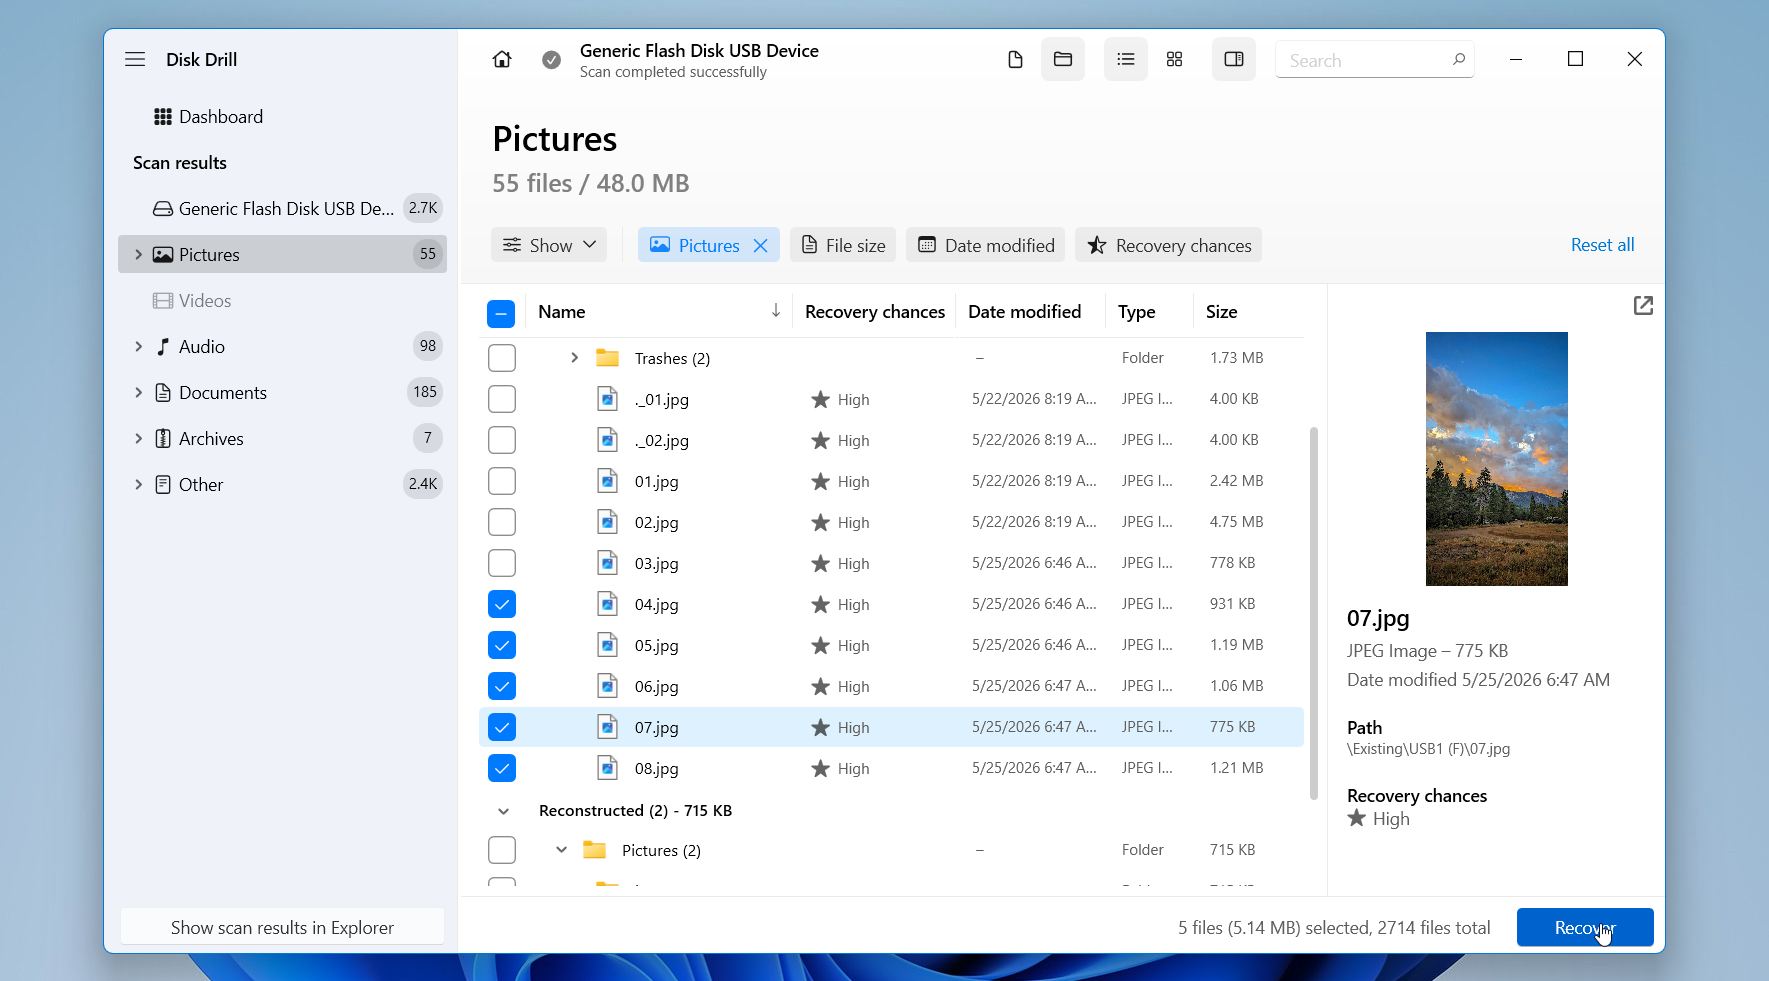This screenshot has height=981, width=1769.
Task: Click the scan completed checkmark status icon
Action: click(551, 60)
